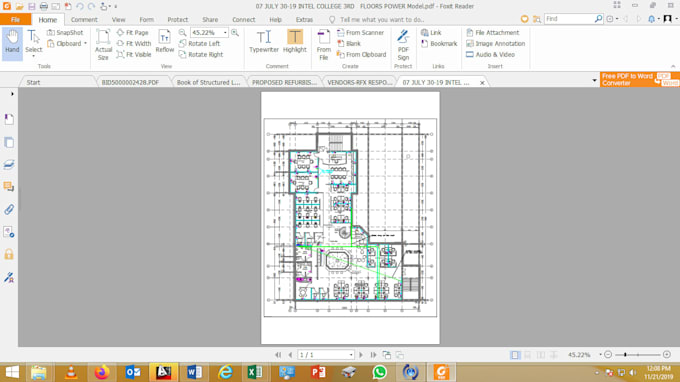The image size is (680, 382).
Task: Open PDF Sign tool
Action: point(403,44)
